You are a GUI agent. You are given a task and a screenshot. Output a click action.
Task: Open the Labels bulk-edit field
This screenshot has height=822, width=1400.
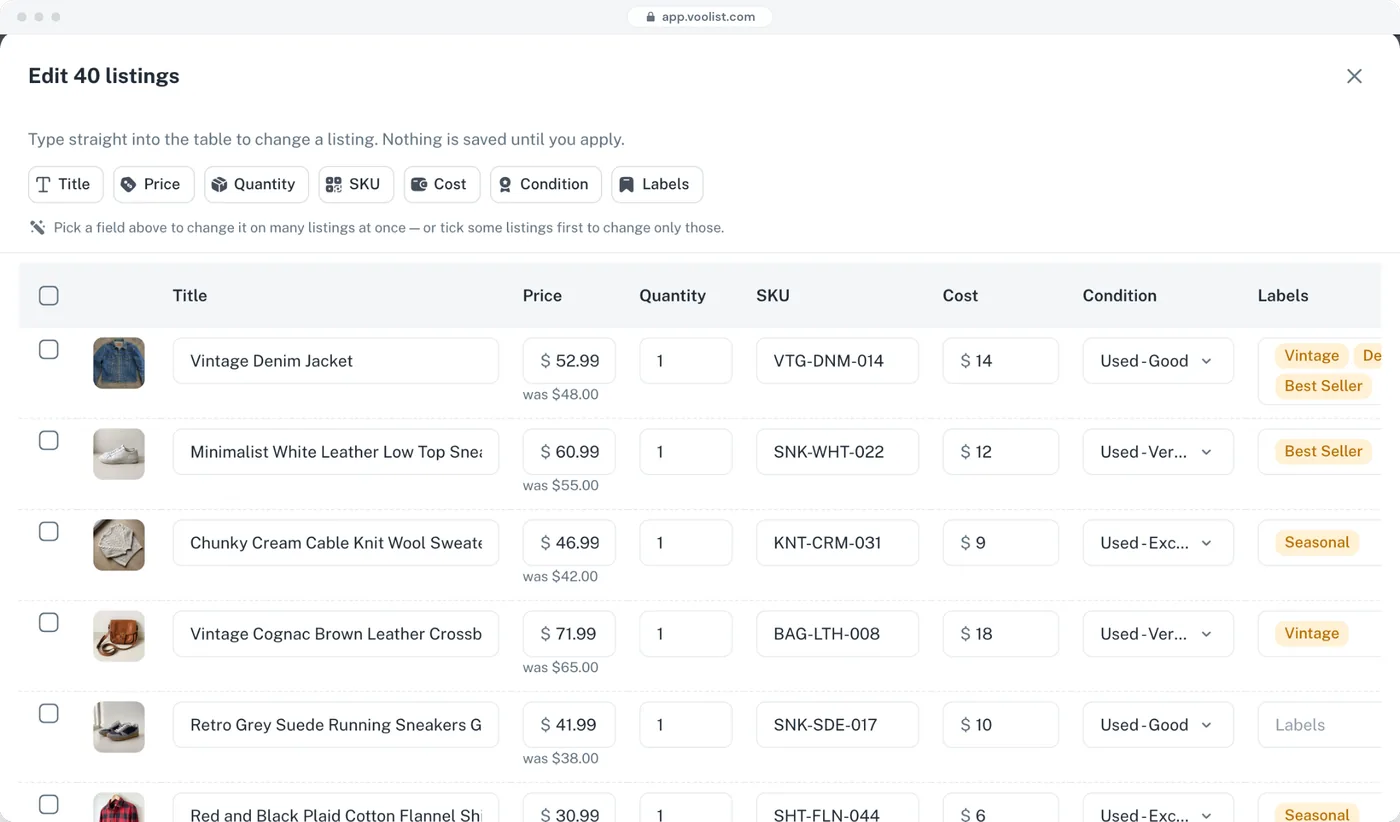click(657, 184)
